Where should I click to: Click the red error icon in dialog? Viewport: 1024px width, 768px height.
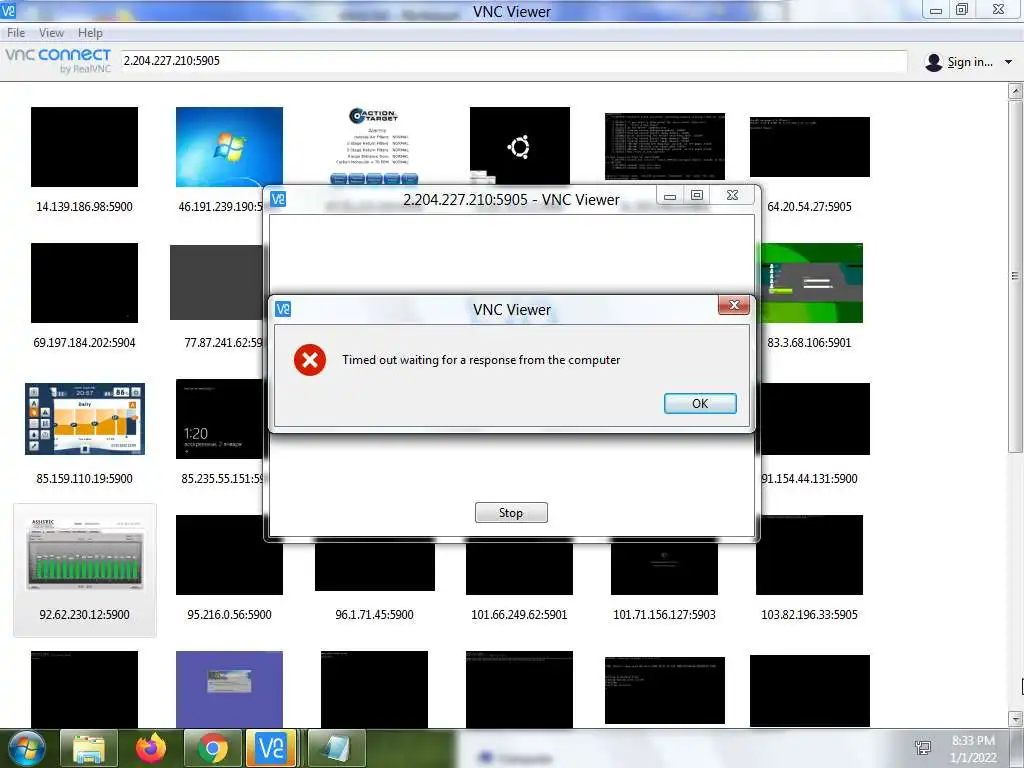(310, 360)
